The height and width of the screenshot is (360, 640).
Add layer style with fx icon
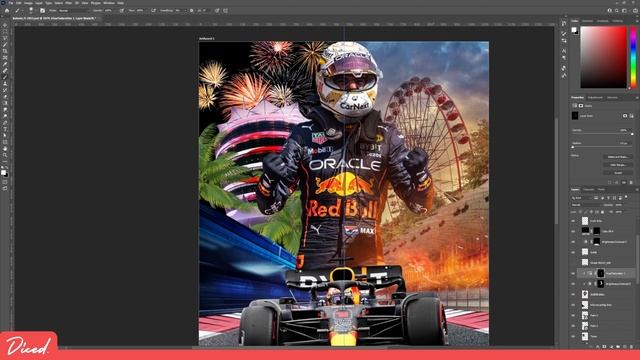598,347
